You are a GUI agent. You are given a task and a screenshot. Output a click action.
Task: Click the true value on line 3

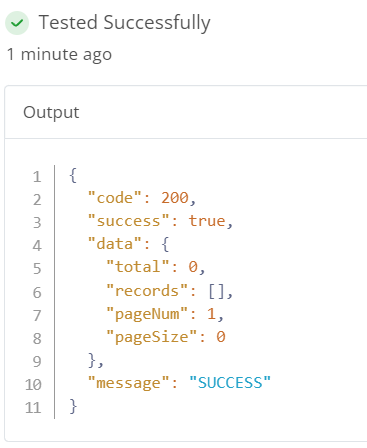207,221
